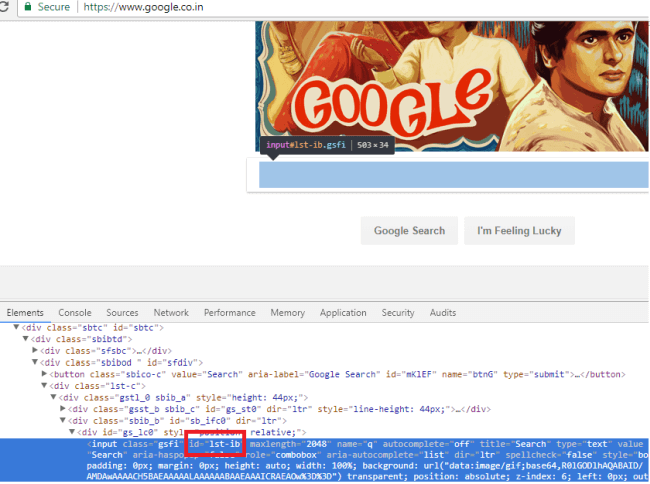This screenshot has height=484, width=650.
Task: Click the browser reload icon
Action: coord(4,6)
